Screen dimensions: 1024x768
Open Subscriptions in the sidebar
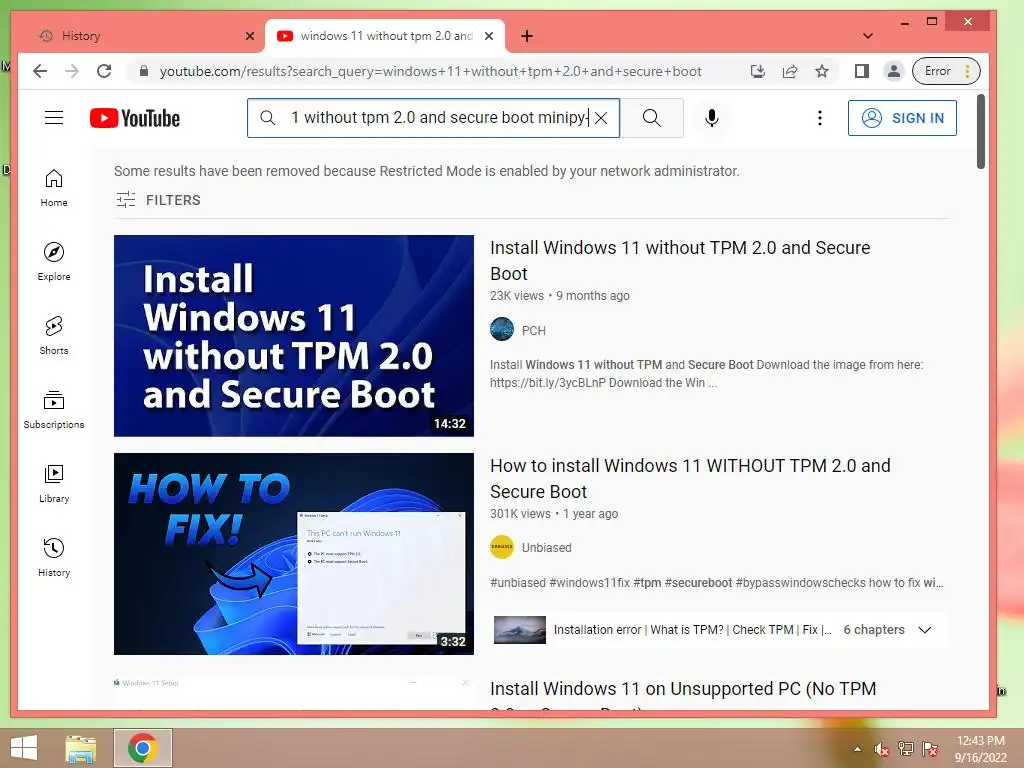(x=54, y=409)
